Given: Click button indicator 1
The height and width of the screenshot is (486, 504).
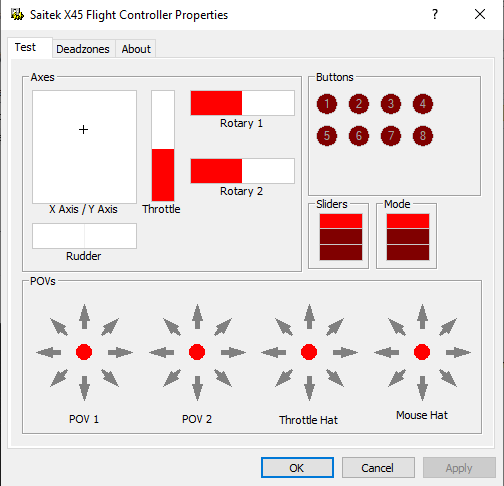Looking at the screenshot, I should (327, 104).
